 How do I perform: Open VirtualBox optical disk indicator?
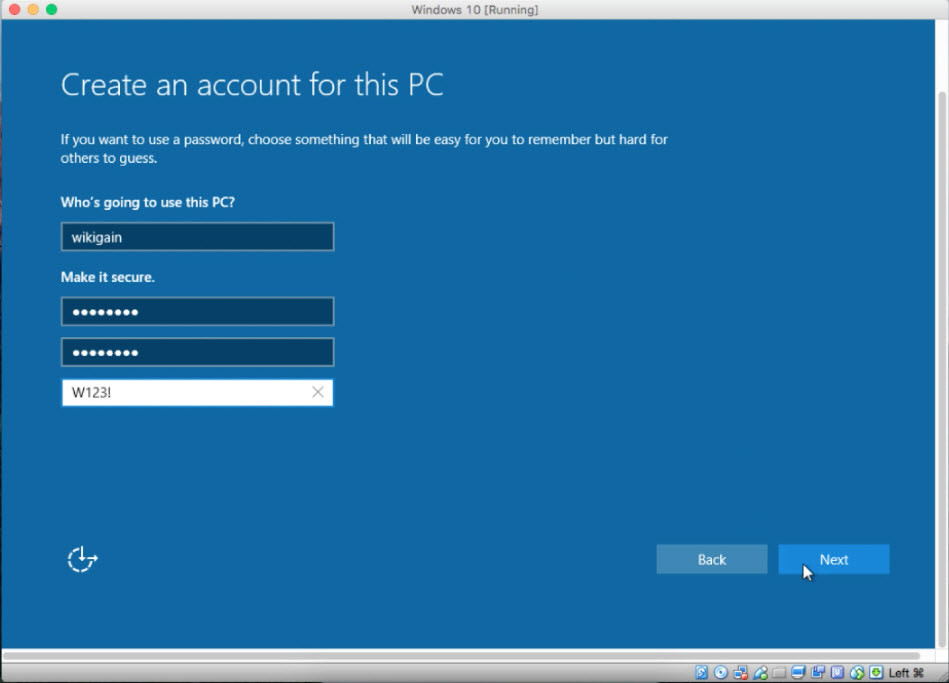(720, 672)
